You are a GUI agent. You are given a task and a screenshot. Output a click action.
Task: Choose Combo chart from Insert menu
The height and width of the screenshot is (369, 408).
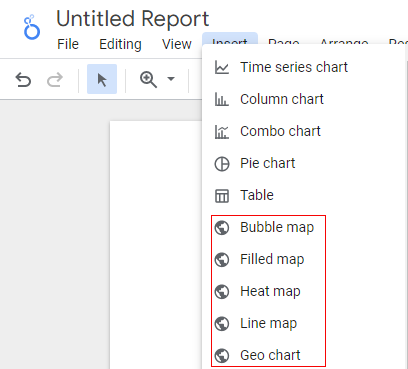point(304,131)
